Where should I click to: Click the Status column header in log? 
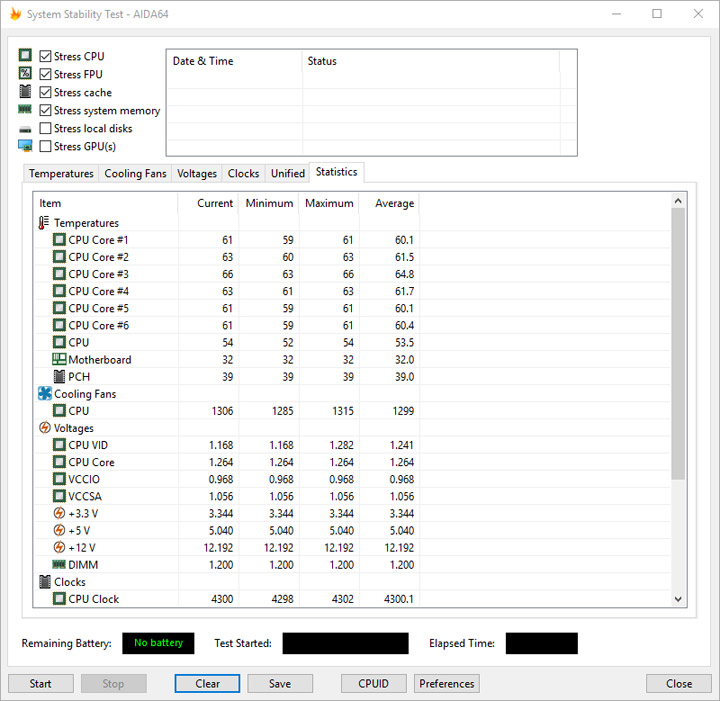click(x=431, y=61)
